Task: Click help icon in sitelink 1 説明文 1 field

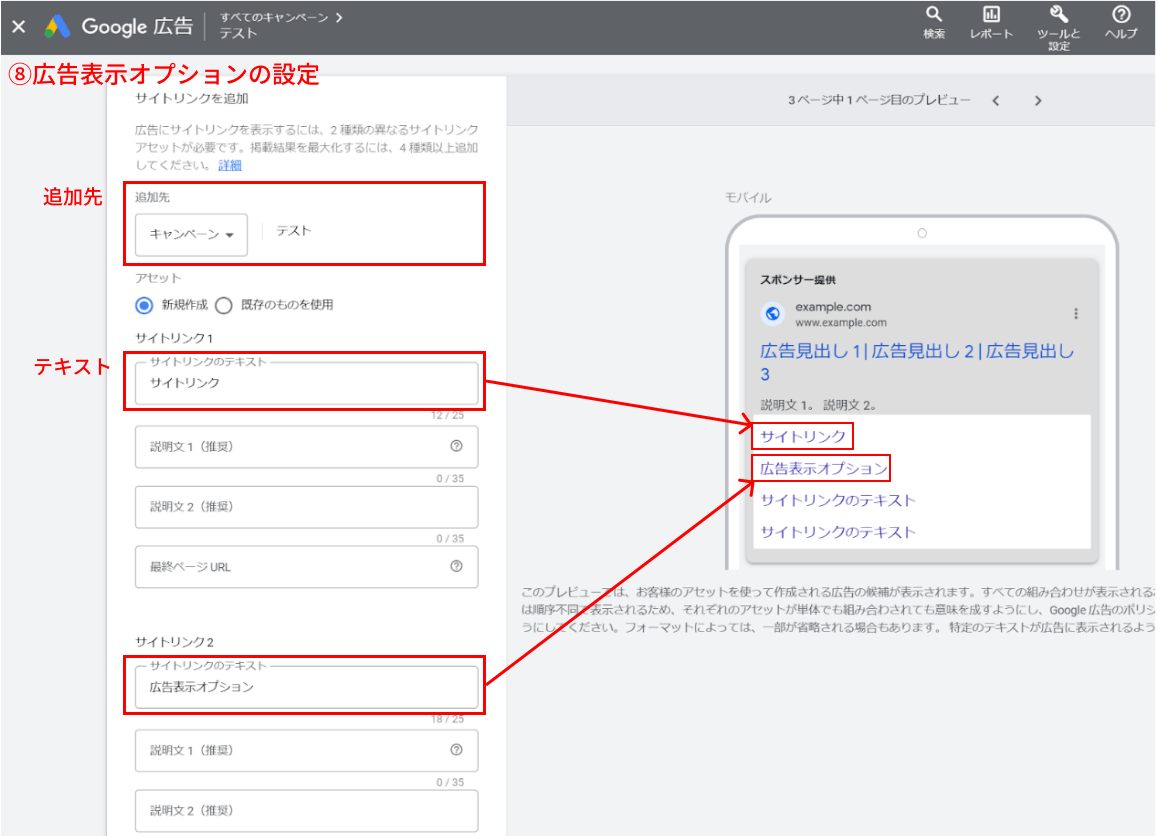Action: [x=456, y=446]
